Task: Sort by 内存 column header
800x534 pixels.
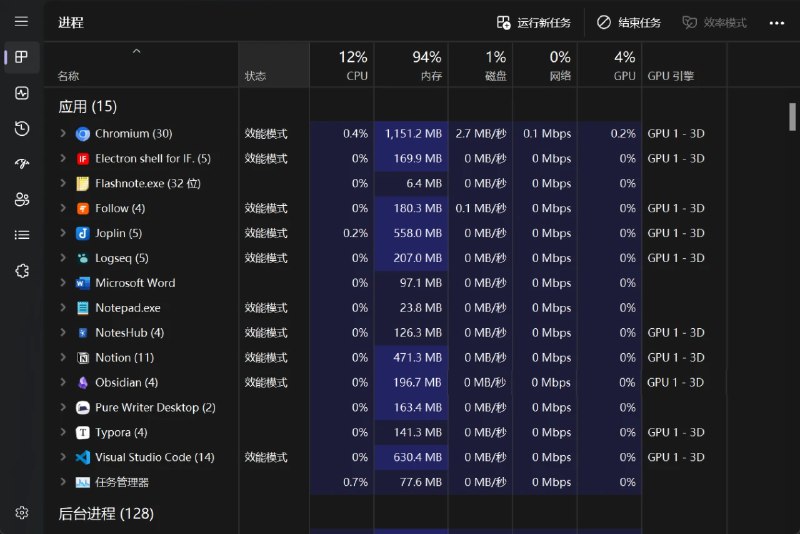Action: click(x=411, y=65)
